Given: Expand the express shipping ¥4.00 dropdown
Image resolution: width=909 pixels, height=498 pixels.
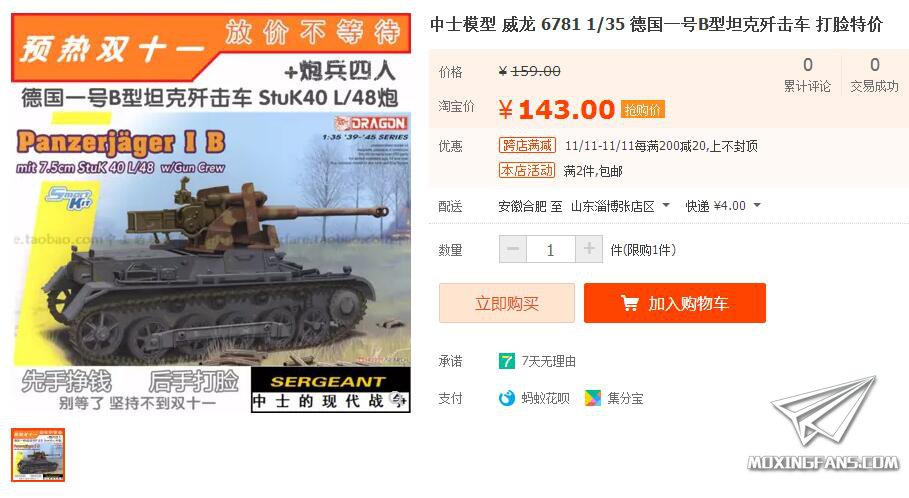Looking at the screenshot, I should click(x=723, y=206).
